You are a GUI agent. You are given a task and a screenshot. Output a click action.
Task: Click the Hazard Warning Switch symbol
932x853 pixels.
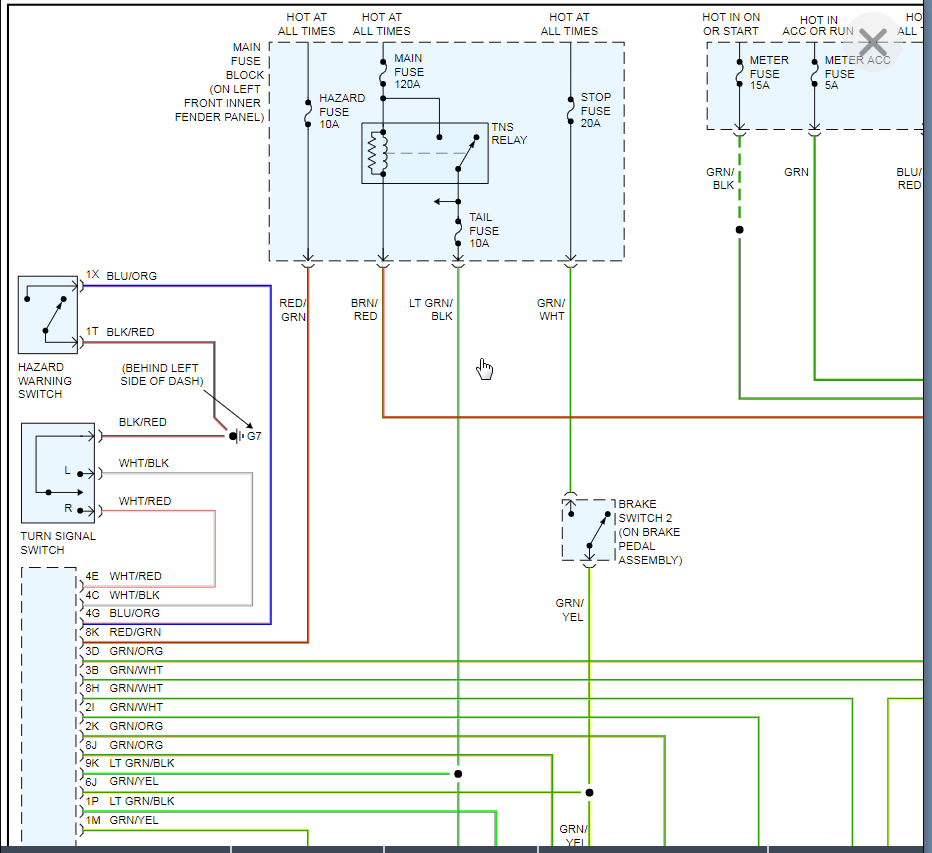click(48, 314)
